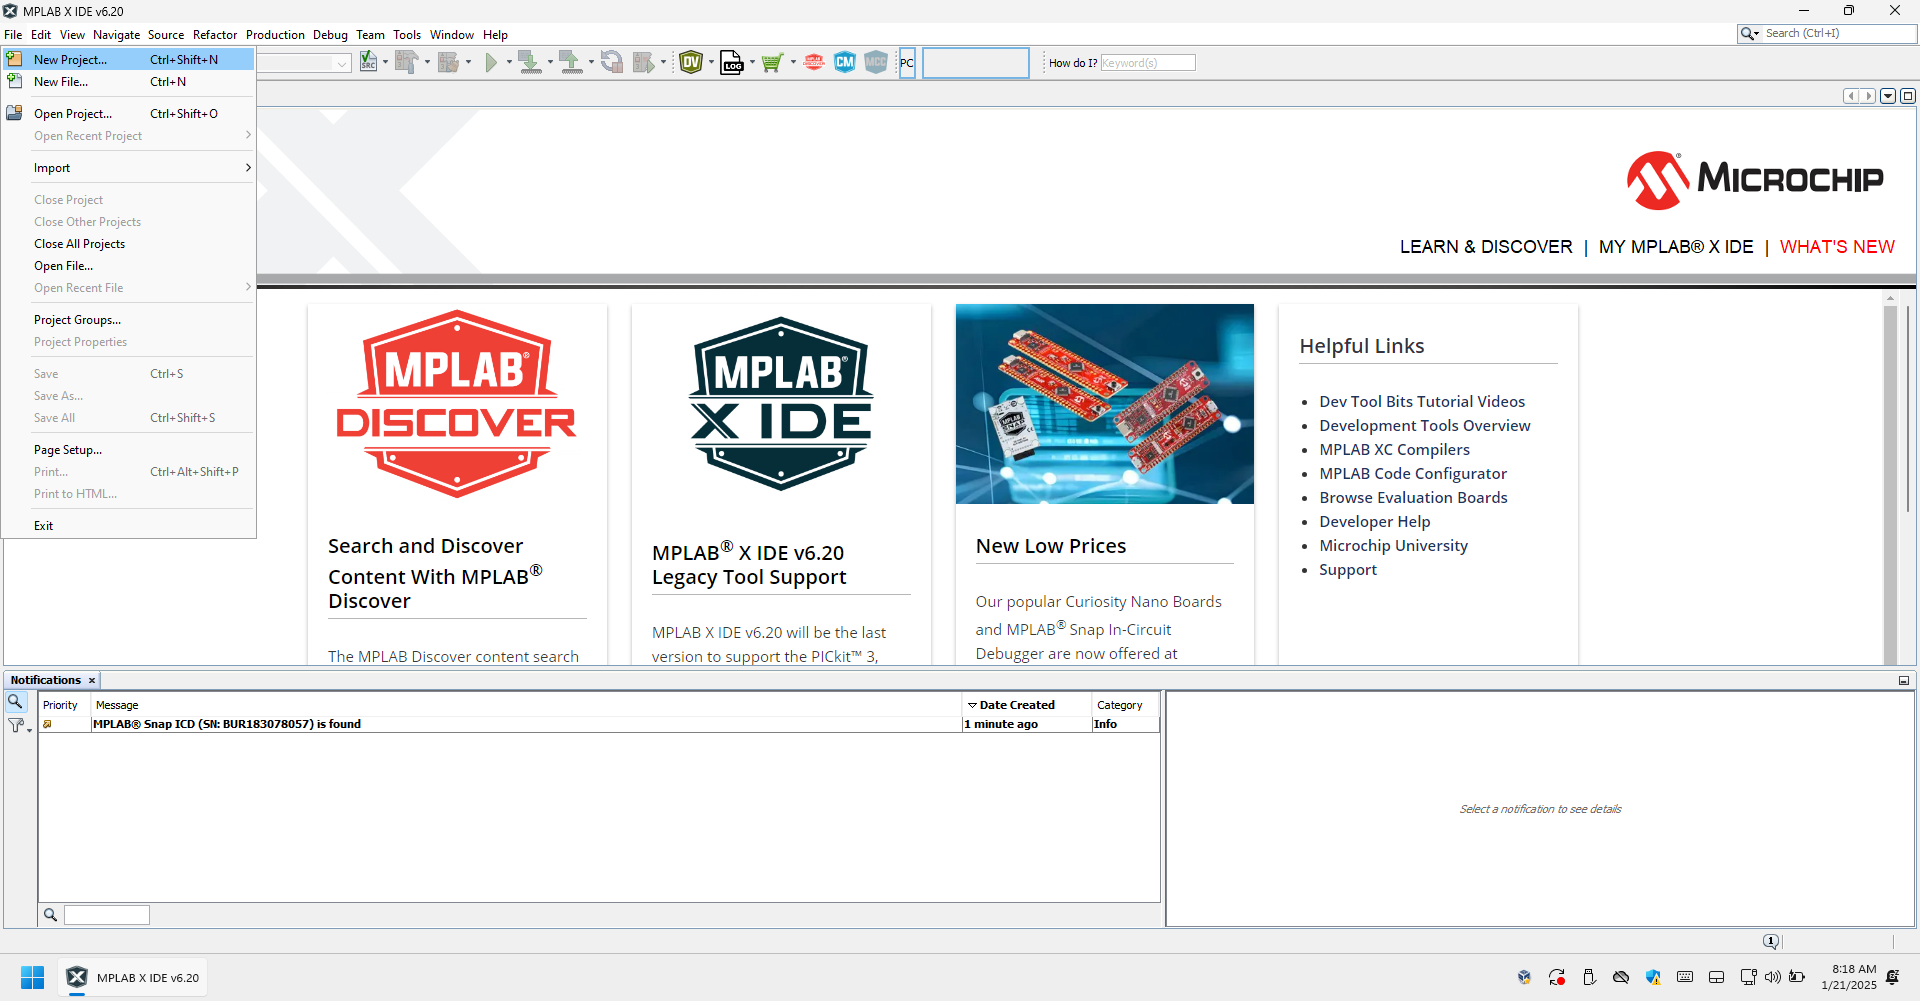The height and width of the screenshot is (1001, 1920).
Task: Open dropdown arrow next to shopping cart icon
Action: [x=793, y=62]
